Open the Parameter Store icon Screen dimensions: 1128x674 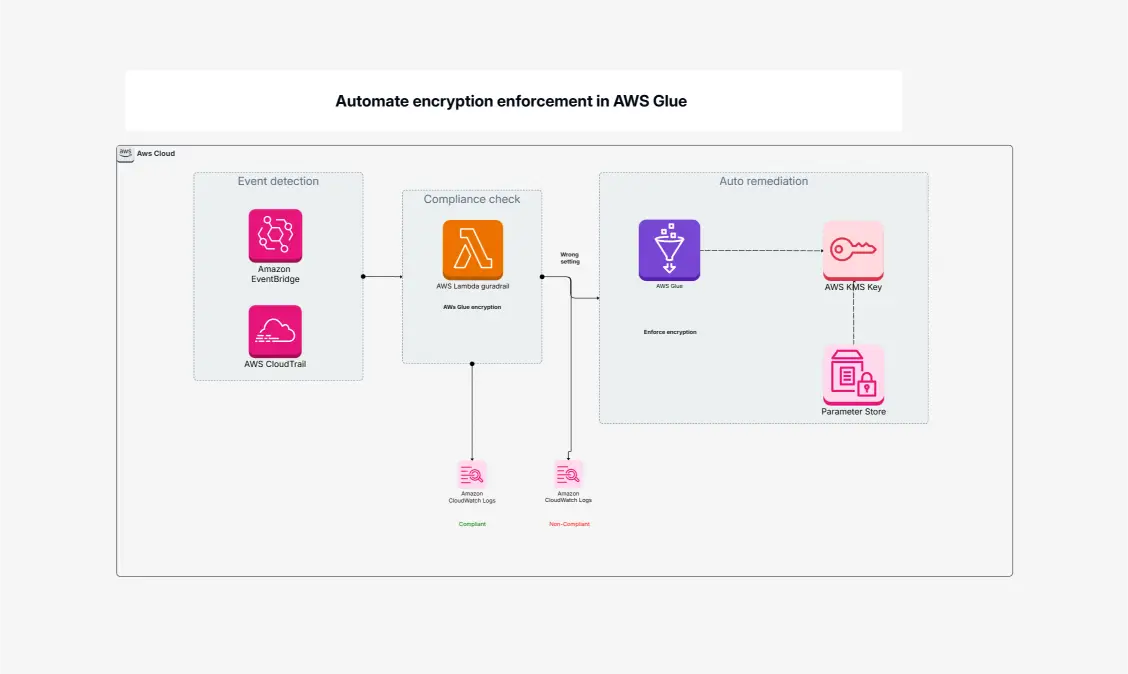coord(852,372)
